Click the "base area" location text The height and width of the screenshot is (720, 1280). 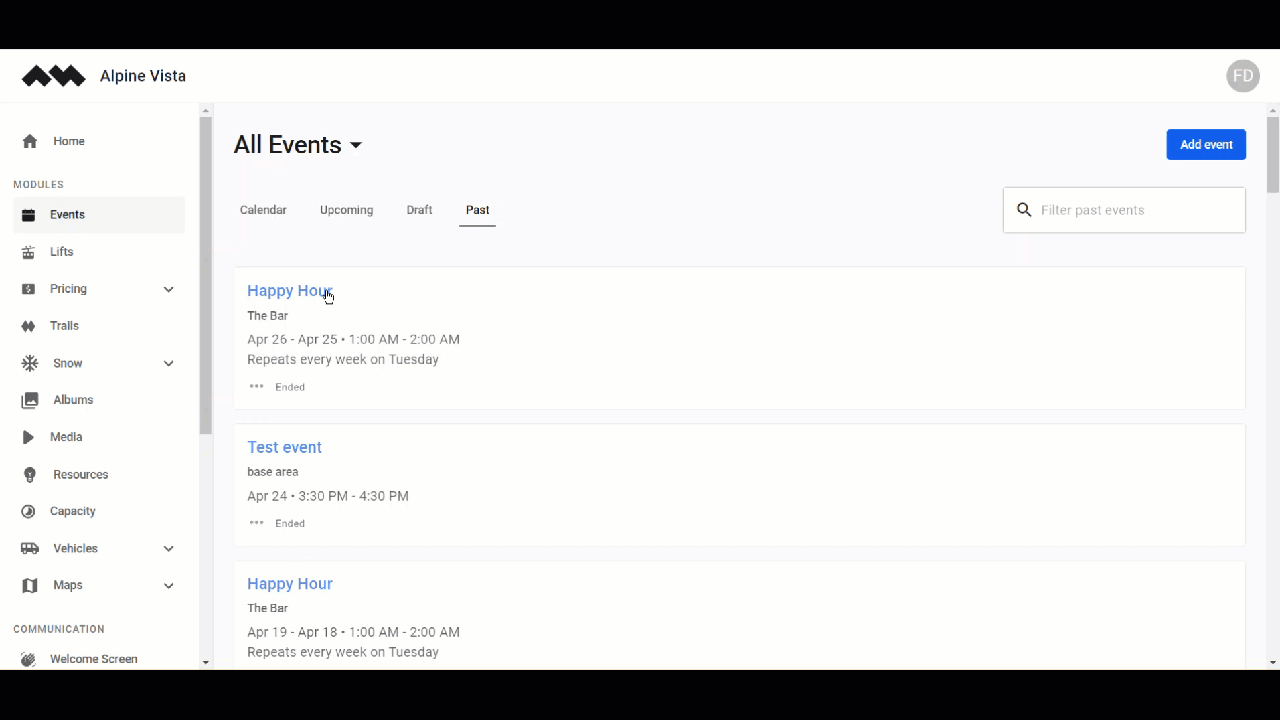point(273,472)
